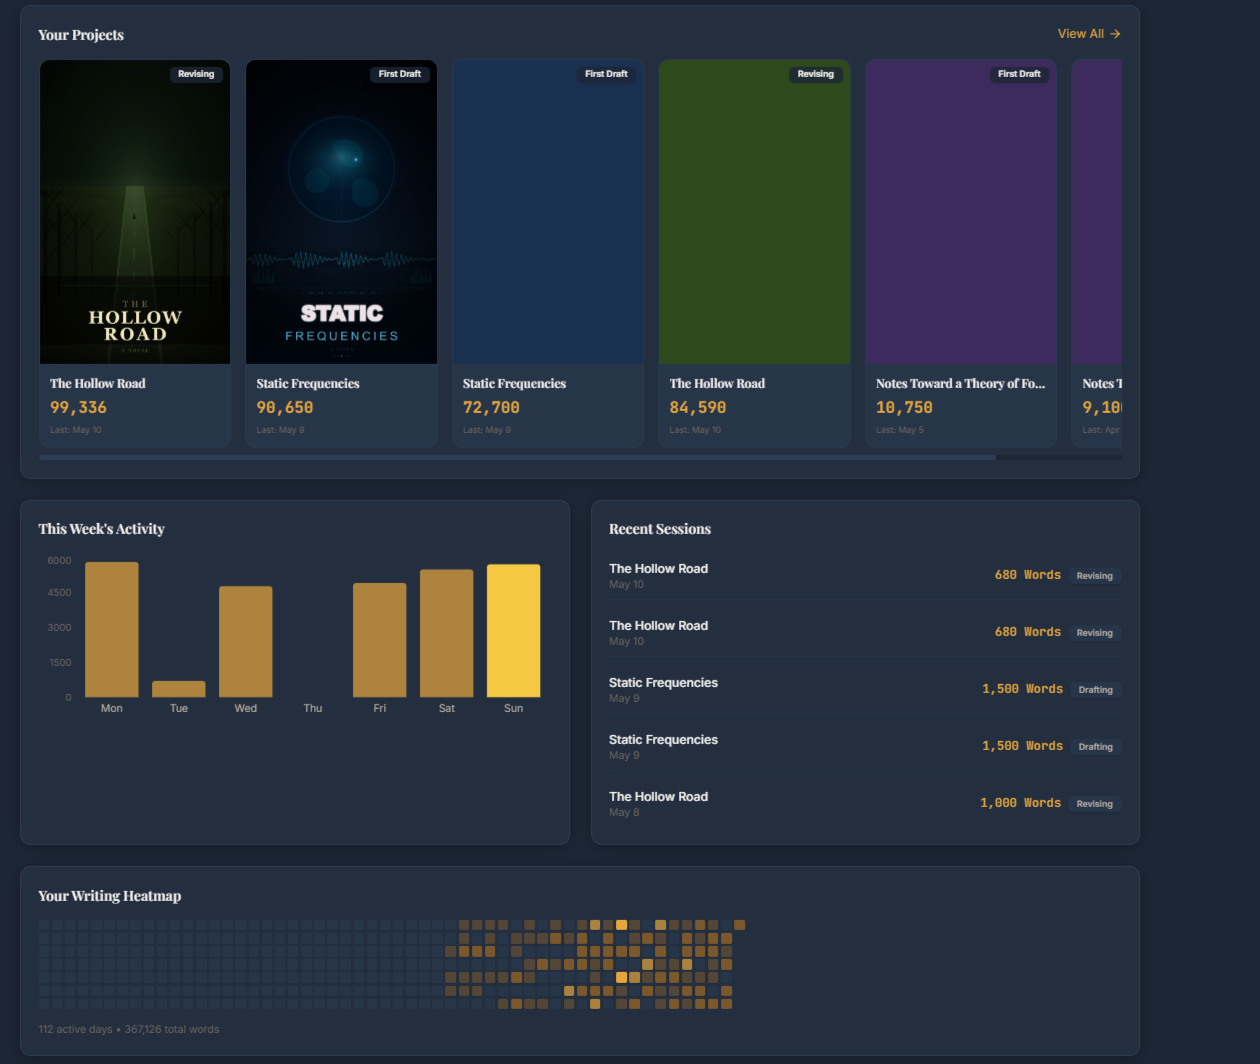This screenshot has width=1260, height=1064.
Task: Open the purple Notes Toward a Theory cover
Action: (x=961, y=212)
